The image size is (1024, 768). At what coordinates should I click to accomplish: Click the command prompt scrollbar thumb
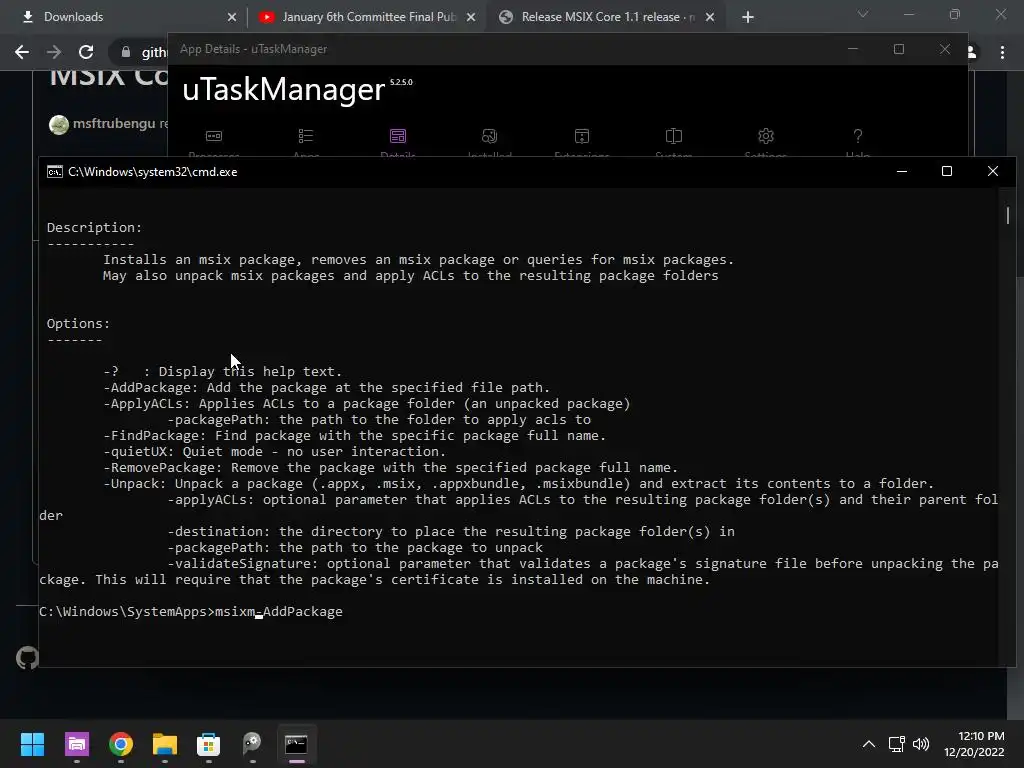(x=1008, y=215)
